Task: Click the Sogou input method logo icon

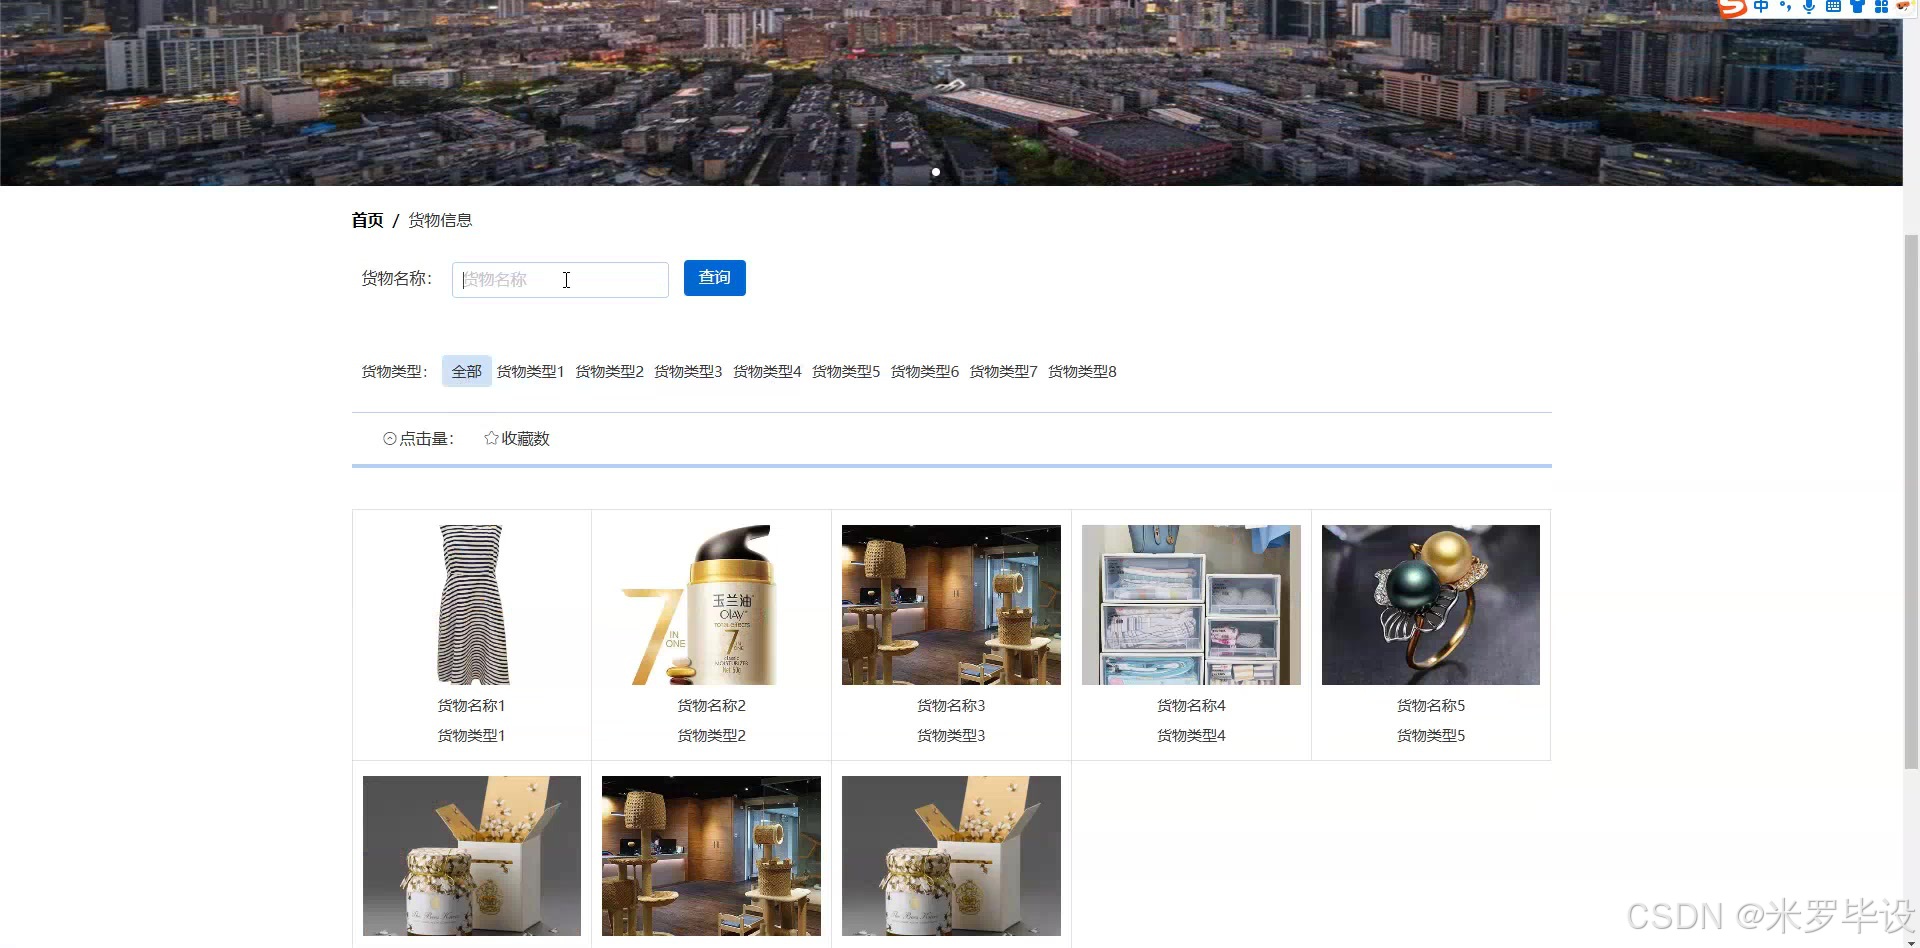Action: (1733, 8)
